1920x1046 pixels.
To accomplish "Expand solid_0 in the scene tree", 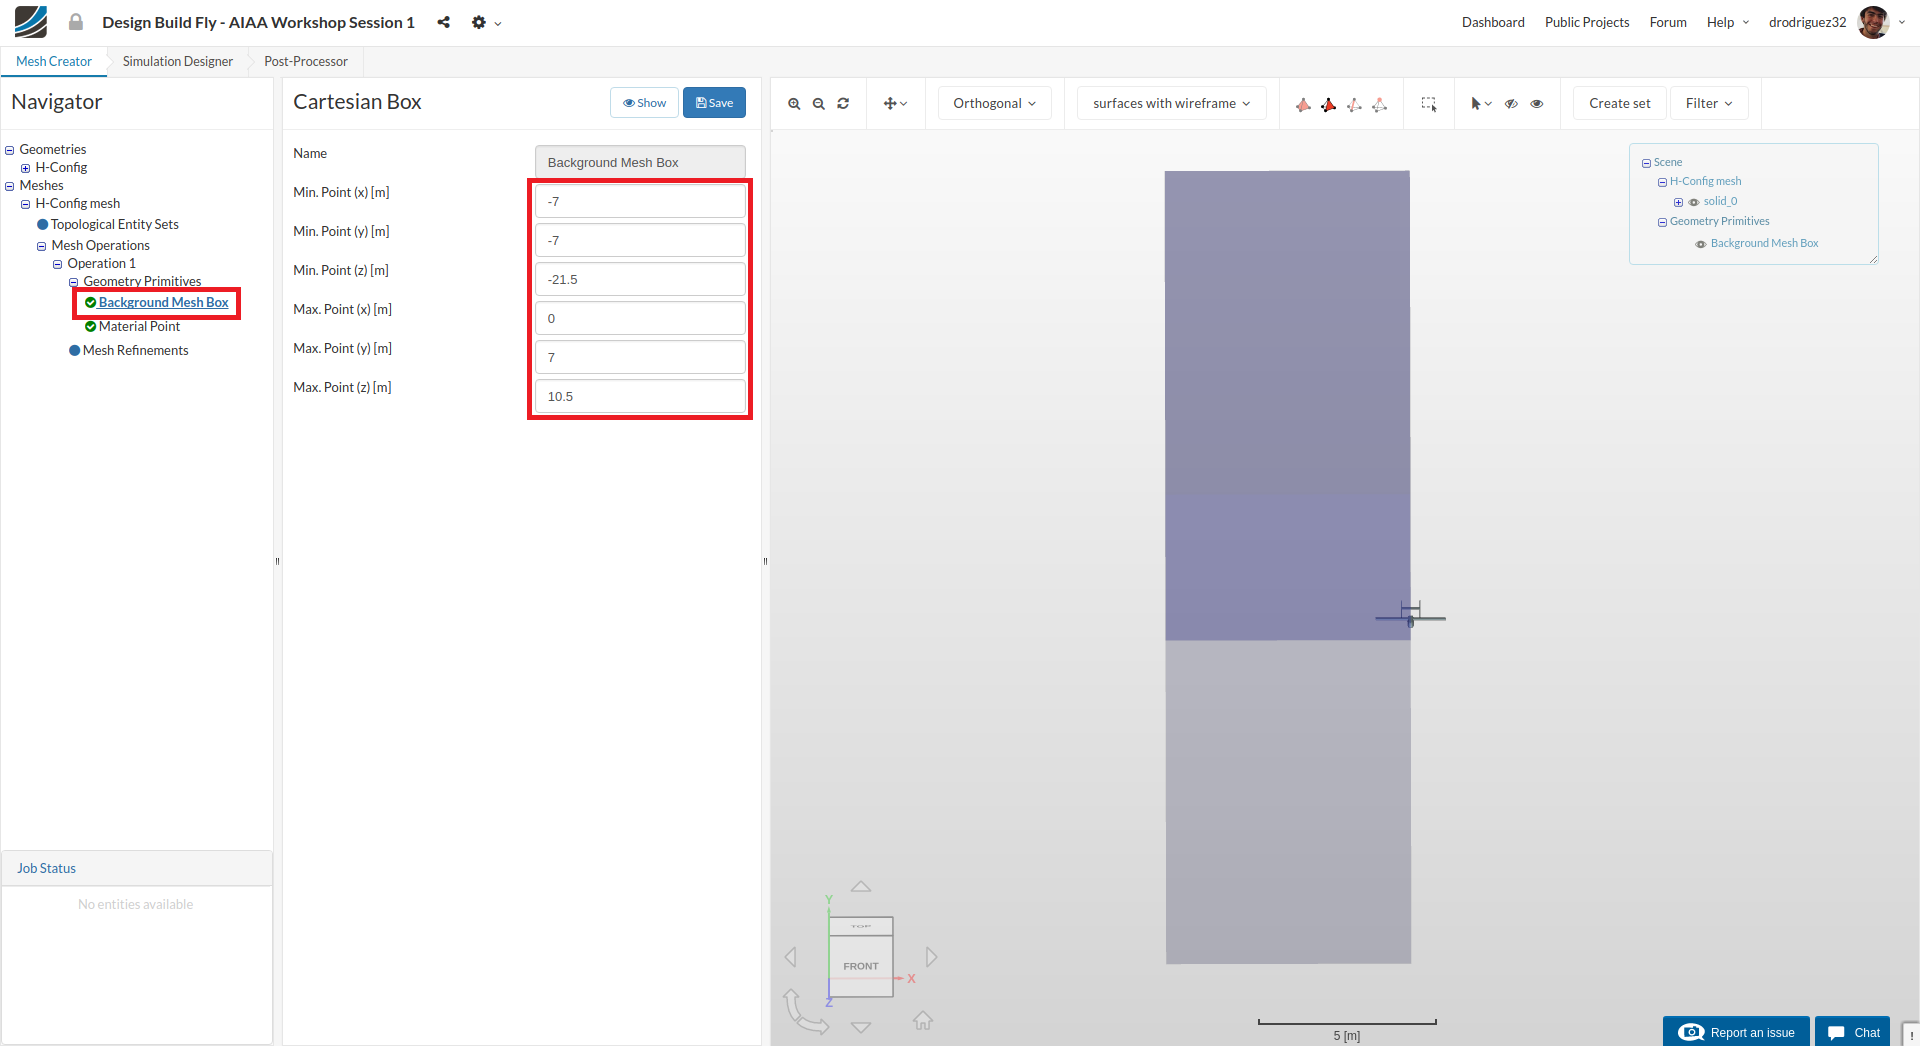I will pyautogui.click(x=1678, y=202).
